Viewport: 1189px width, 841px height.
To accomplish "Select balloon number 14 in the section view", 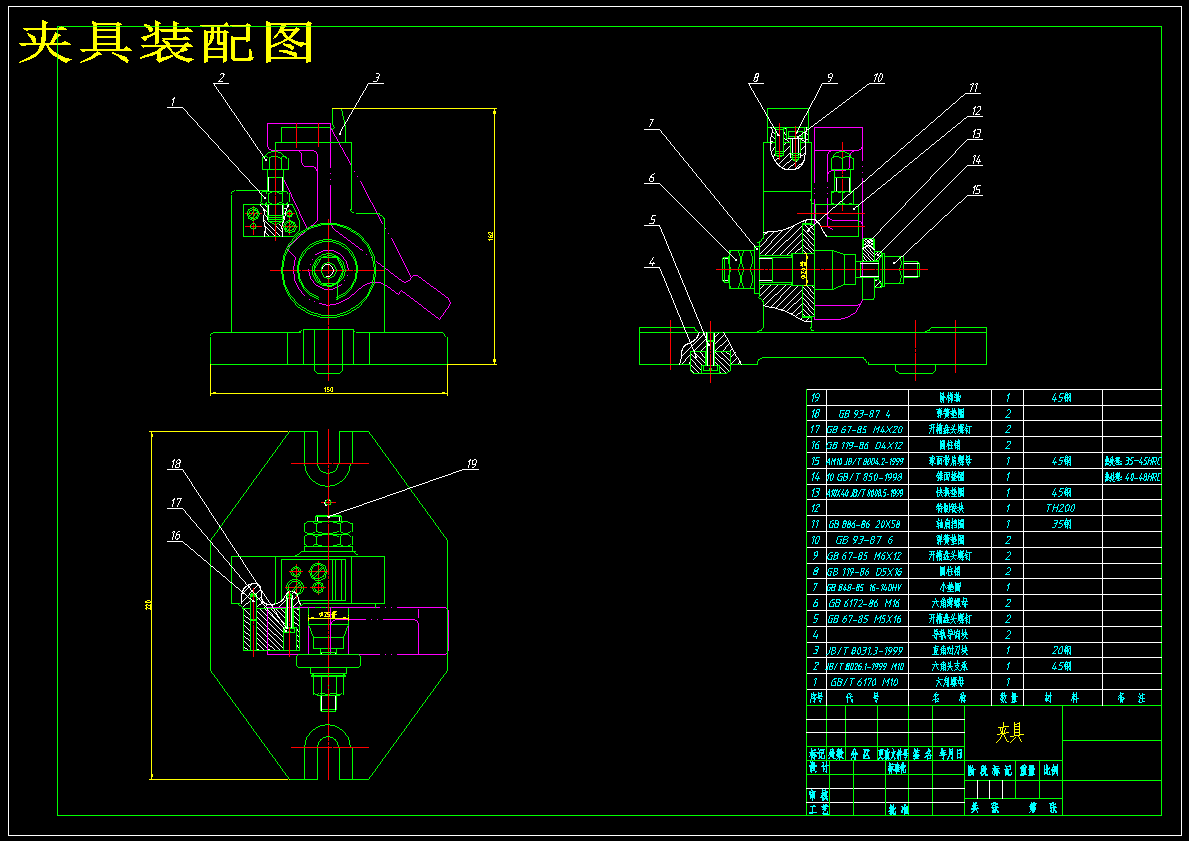I will pyautogui.click(x=976, y=160).
